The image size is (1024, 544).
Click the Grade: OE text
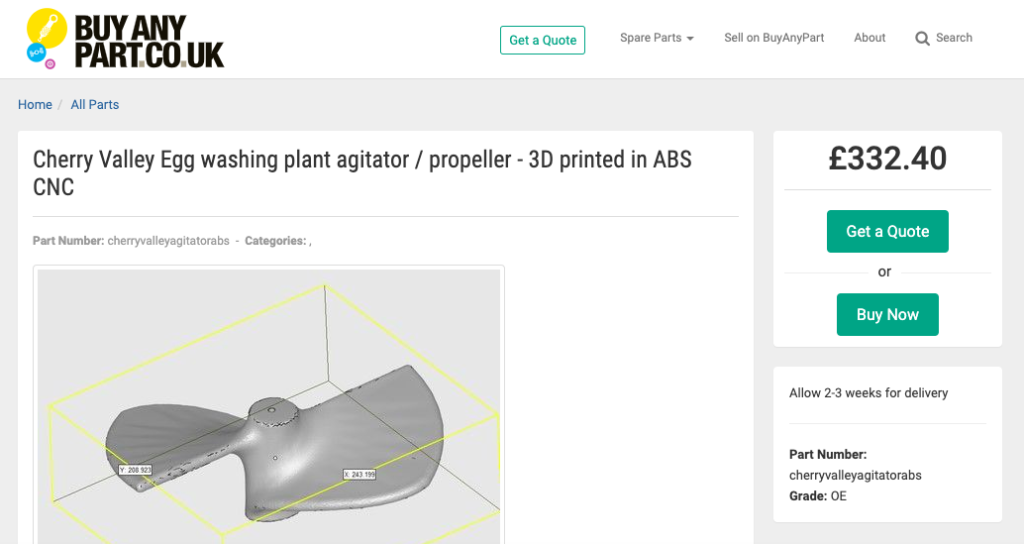click(x=818, y=496)
